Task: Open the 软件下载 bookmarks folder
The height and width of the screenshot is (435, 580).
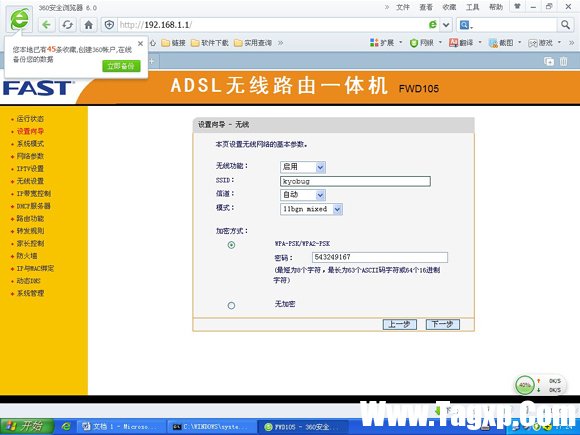Action: pyautogui.click(x=210, y=43)
